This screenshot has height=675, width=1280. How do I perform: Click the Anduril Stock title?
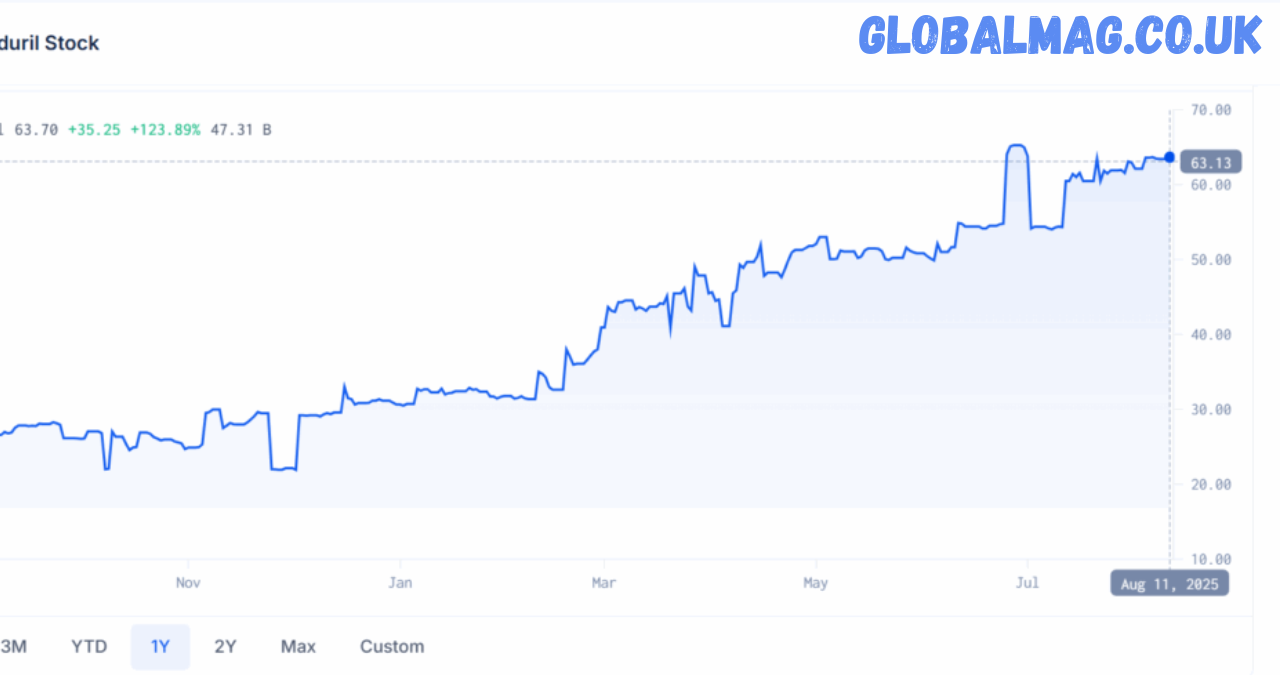click(50, 43)
